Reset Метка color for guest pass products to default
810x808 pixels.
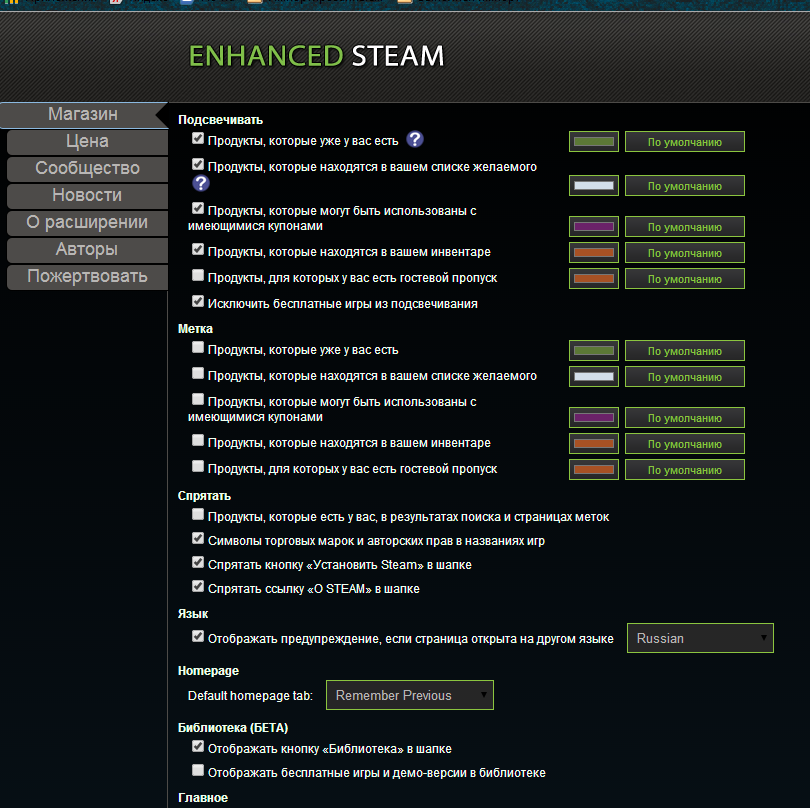click(684, 470)
